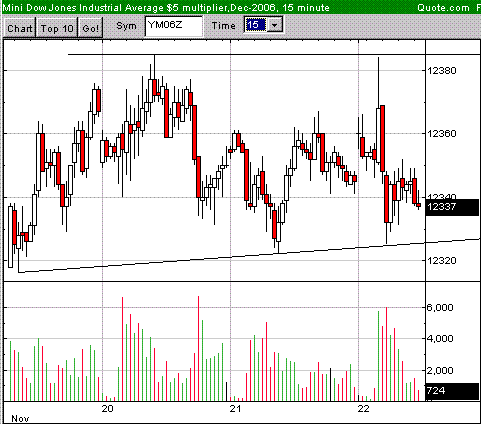Click the 12380 price axis label

point(442,70)
